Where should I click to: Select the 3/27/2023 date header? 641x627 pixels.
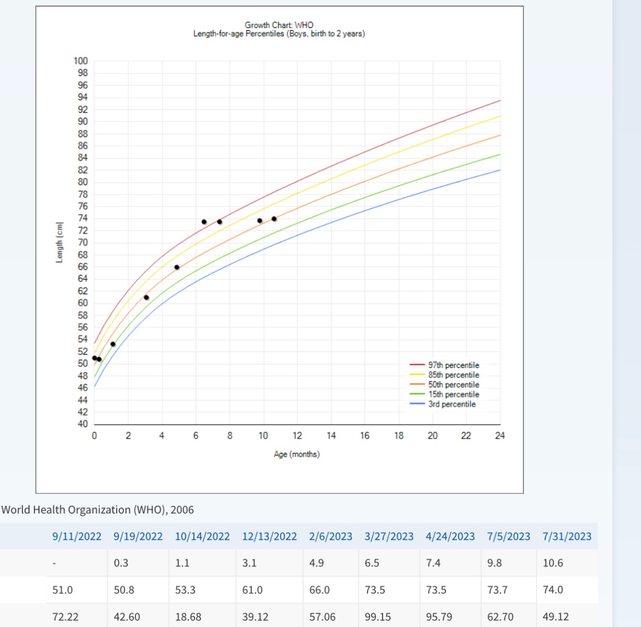click(x=389, y=536)
